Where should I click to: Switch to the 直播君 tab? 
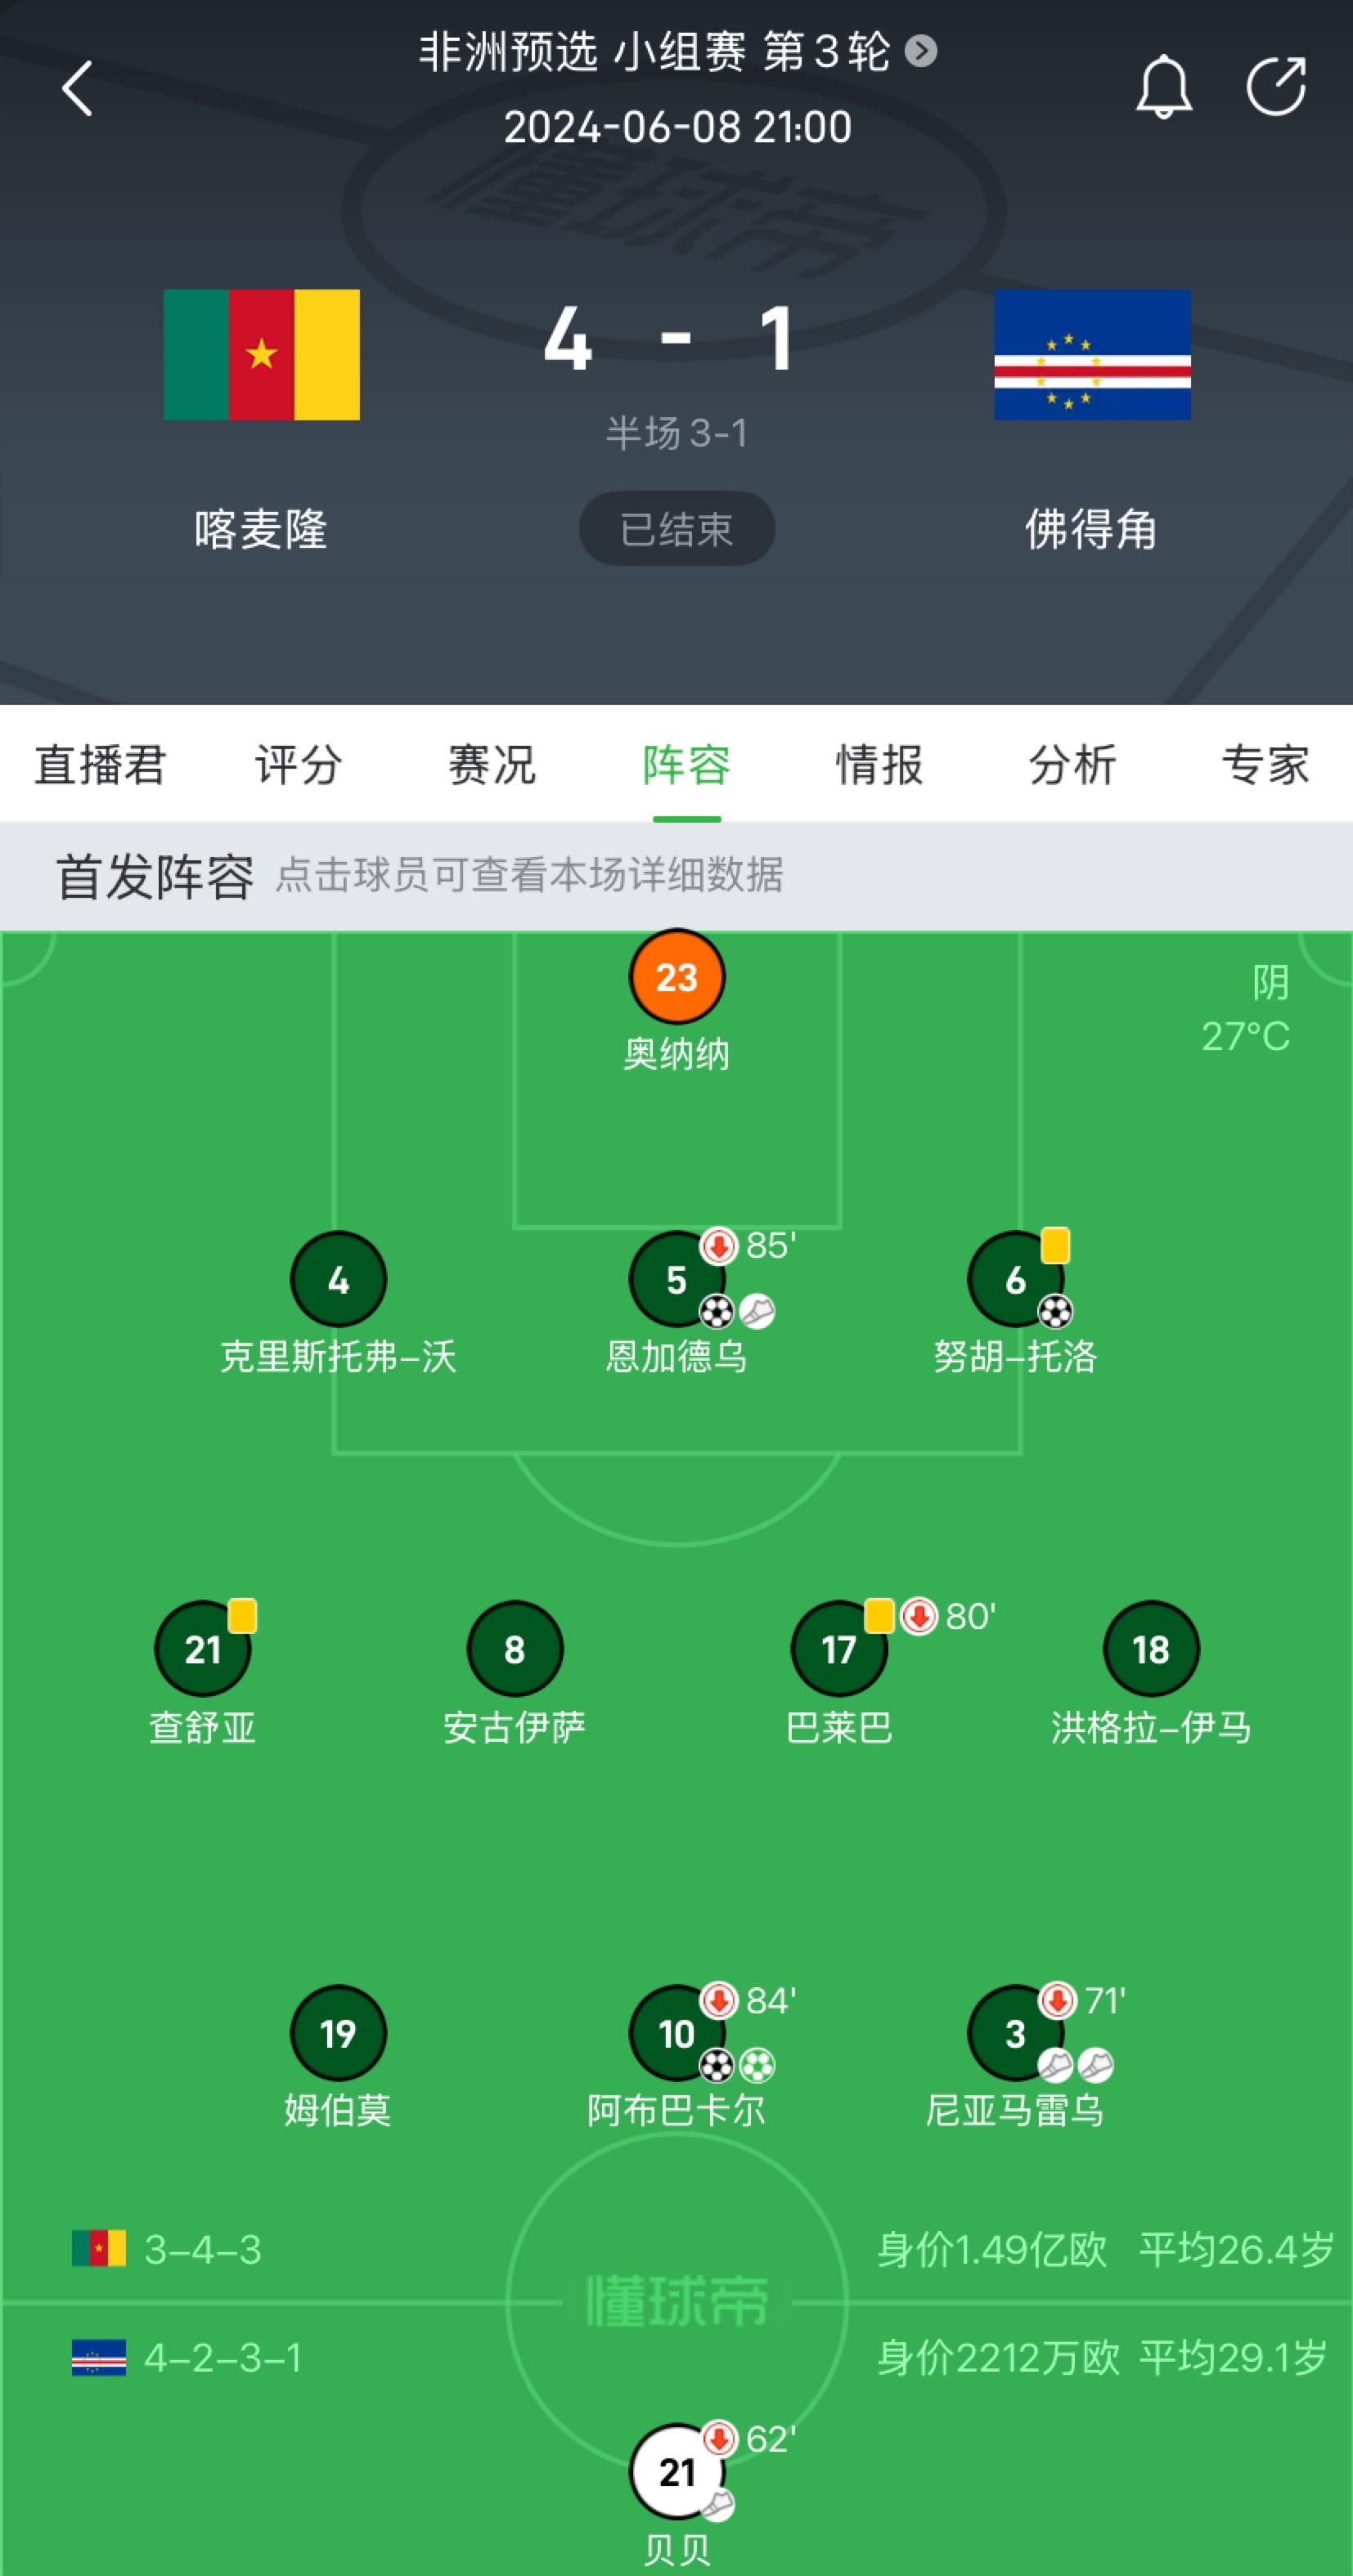tap(100, 765)
